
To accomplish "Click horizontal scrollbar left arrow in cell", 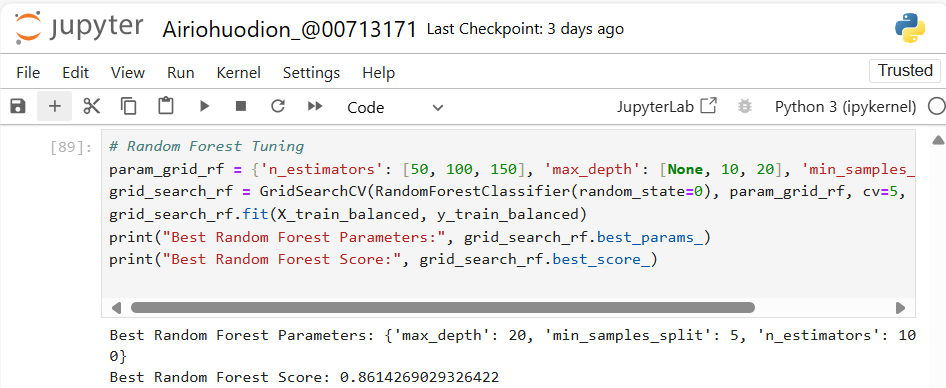I will [116, 308].
